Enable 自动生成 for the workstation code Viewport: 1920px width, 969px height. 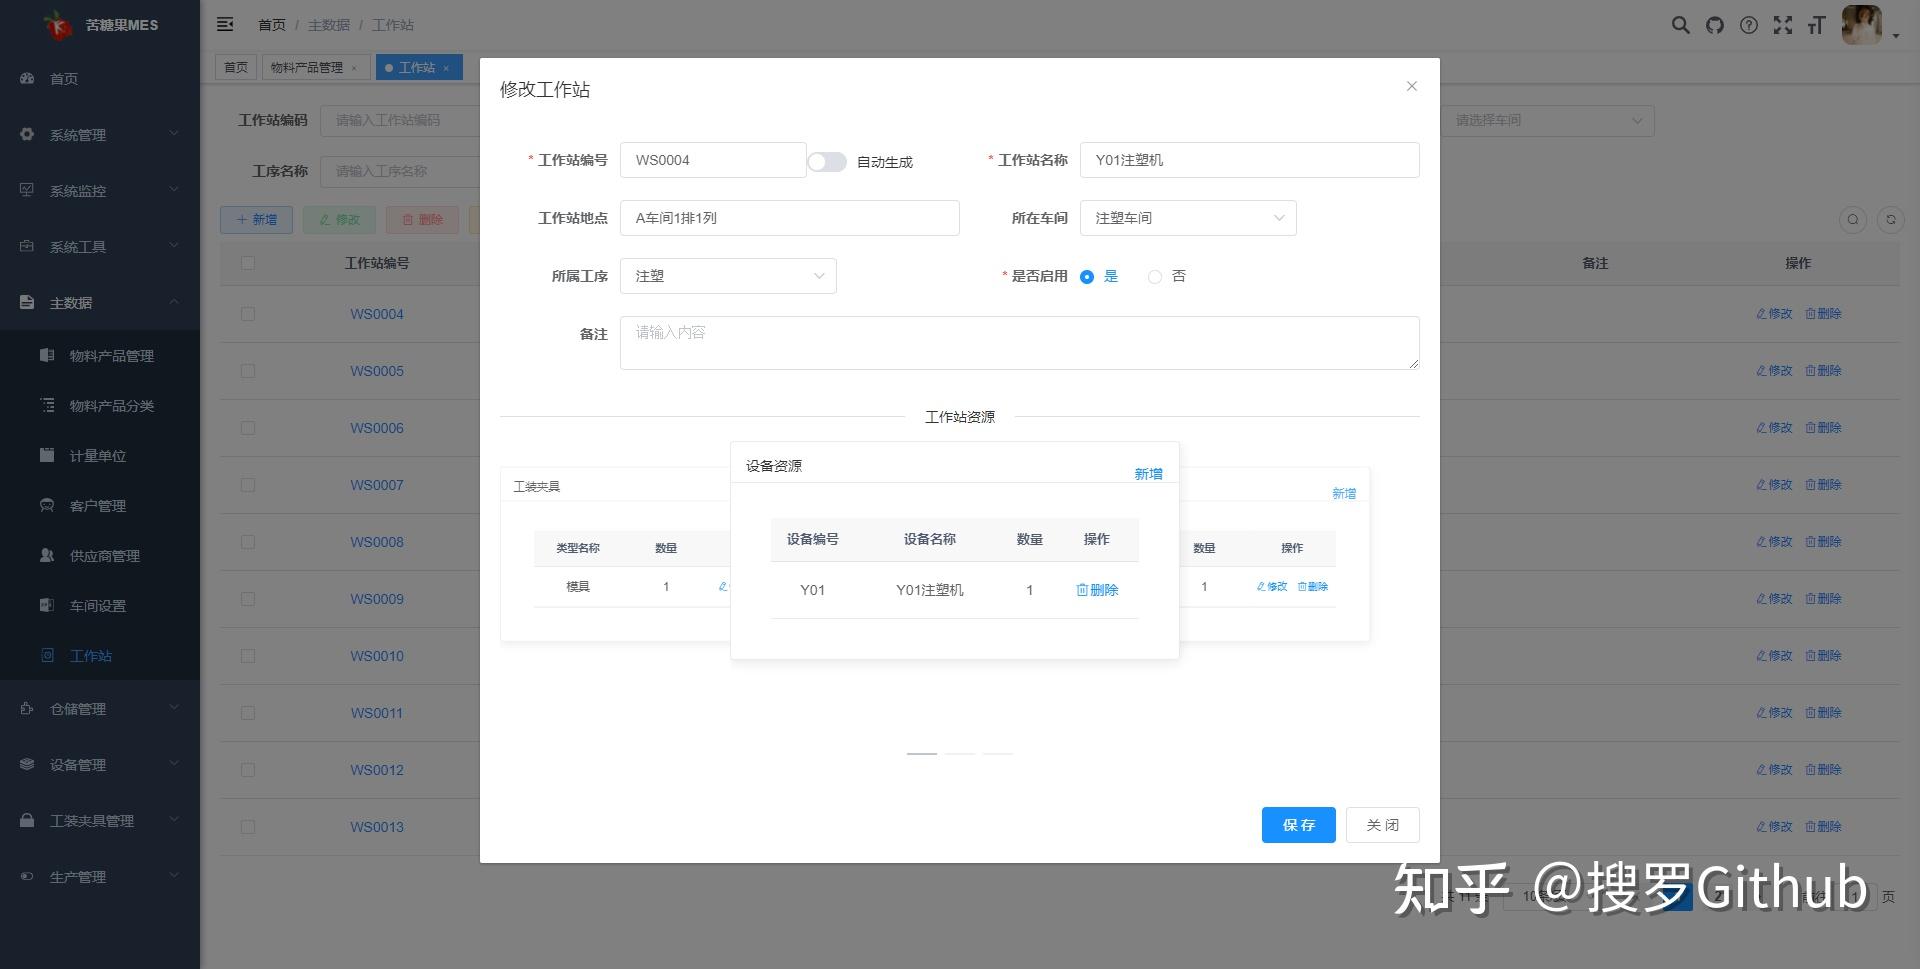click(827, 161)
